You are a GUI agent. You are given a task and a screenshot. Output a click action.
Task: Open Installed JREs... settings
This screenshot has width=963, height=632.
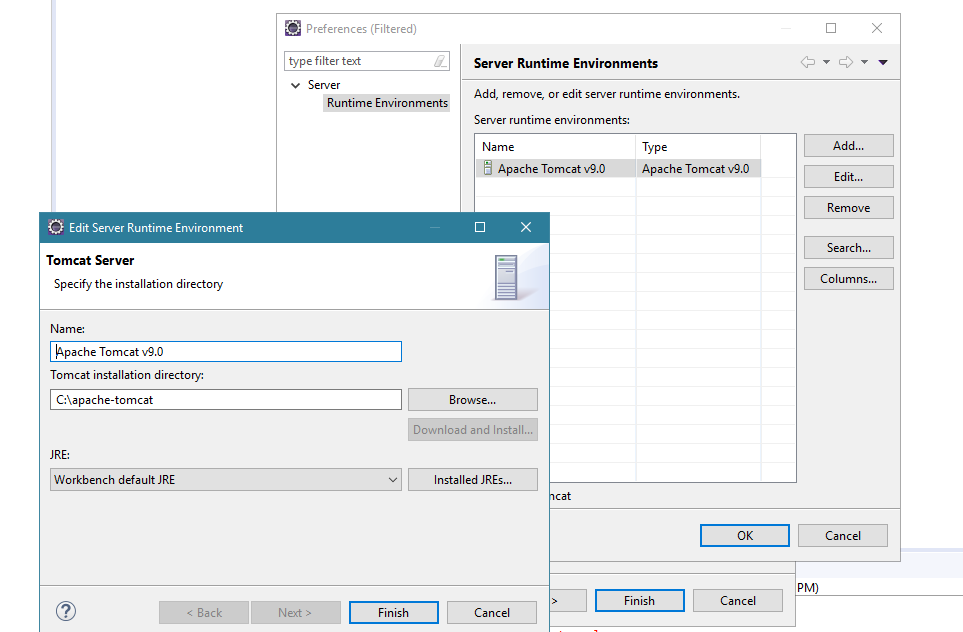point(472,480)
